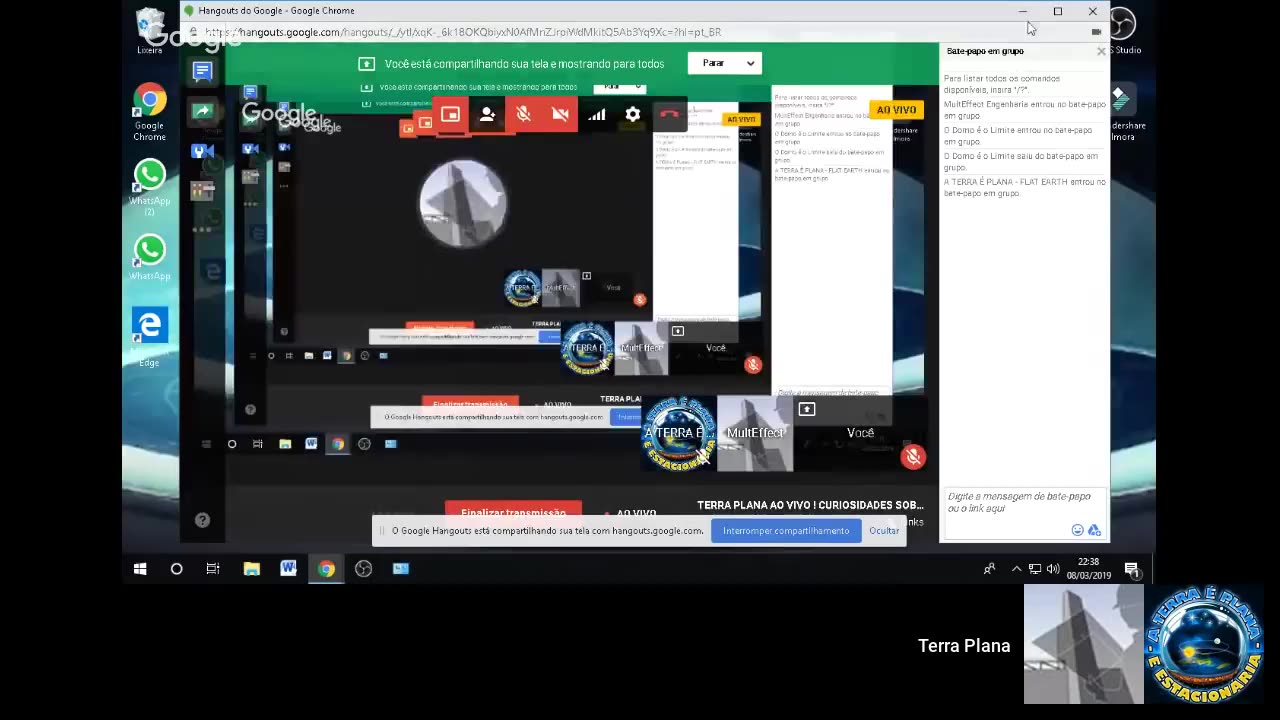
Task: Click TERRA PLANA AO VIVO broadcast title
Action: 810,506
